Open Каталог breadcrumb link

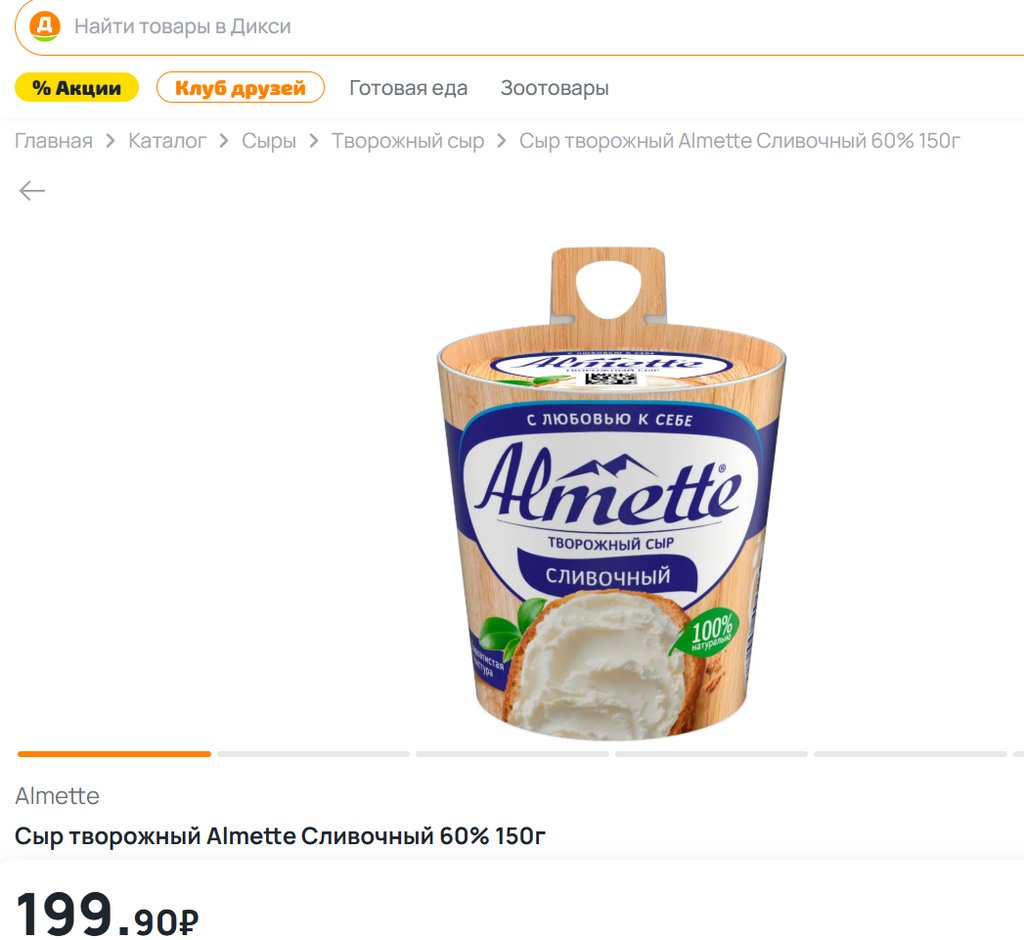coord(167,141)
